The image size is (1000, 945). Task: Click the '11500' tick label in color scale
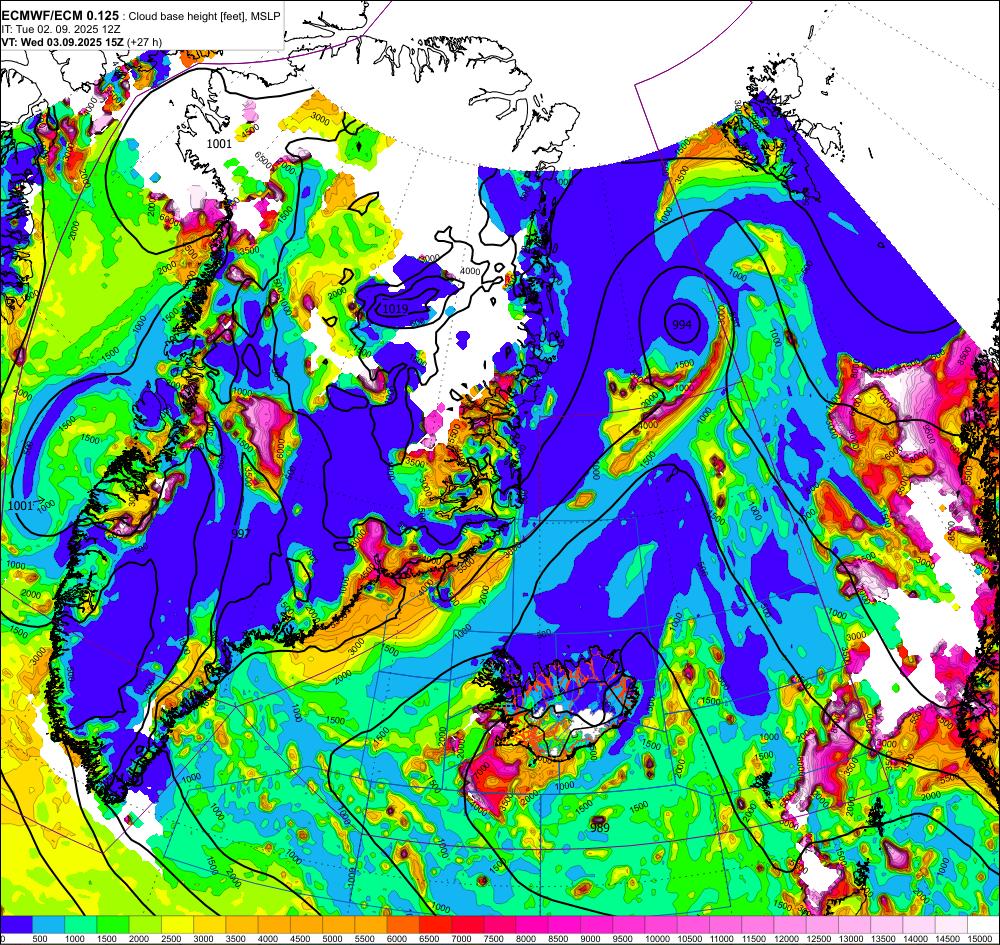click(754, 939)
